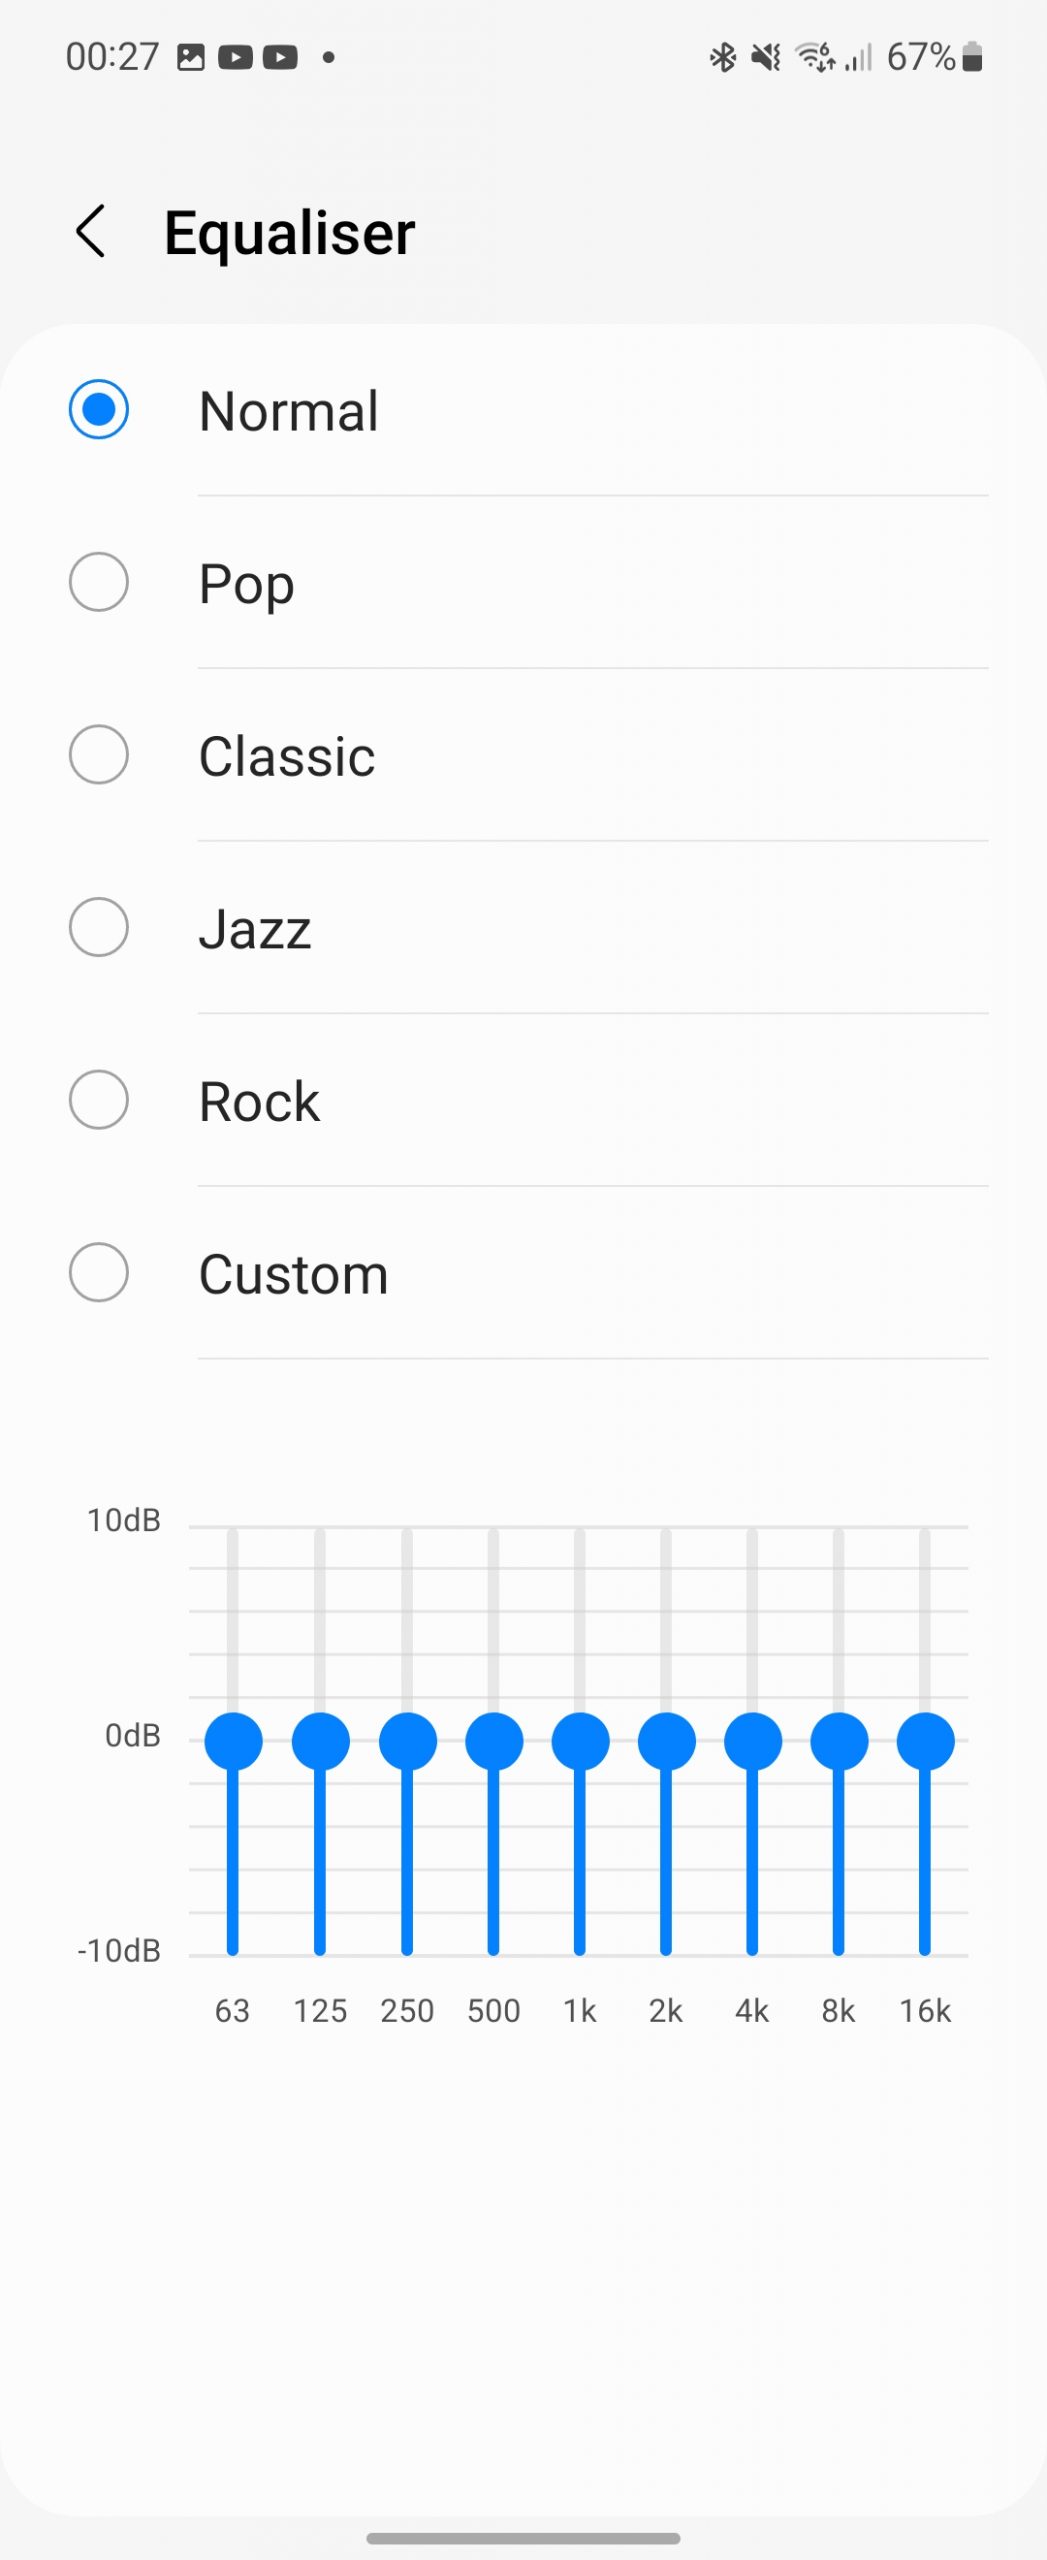Click the 16k band slider handle

925,1741
